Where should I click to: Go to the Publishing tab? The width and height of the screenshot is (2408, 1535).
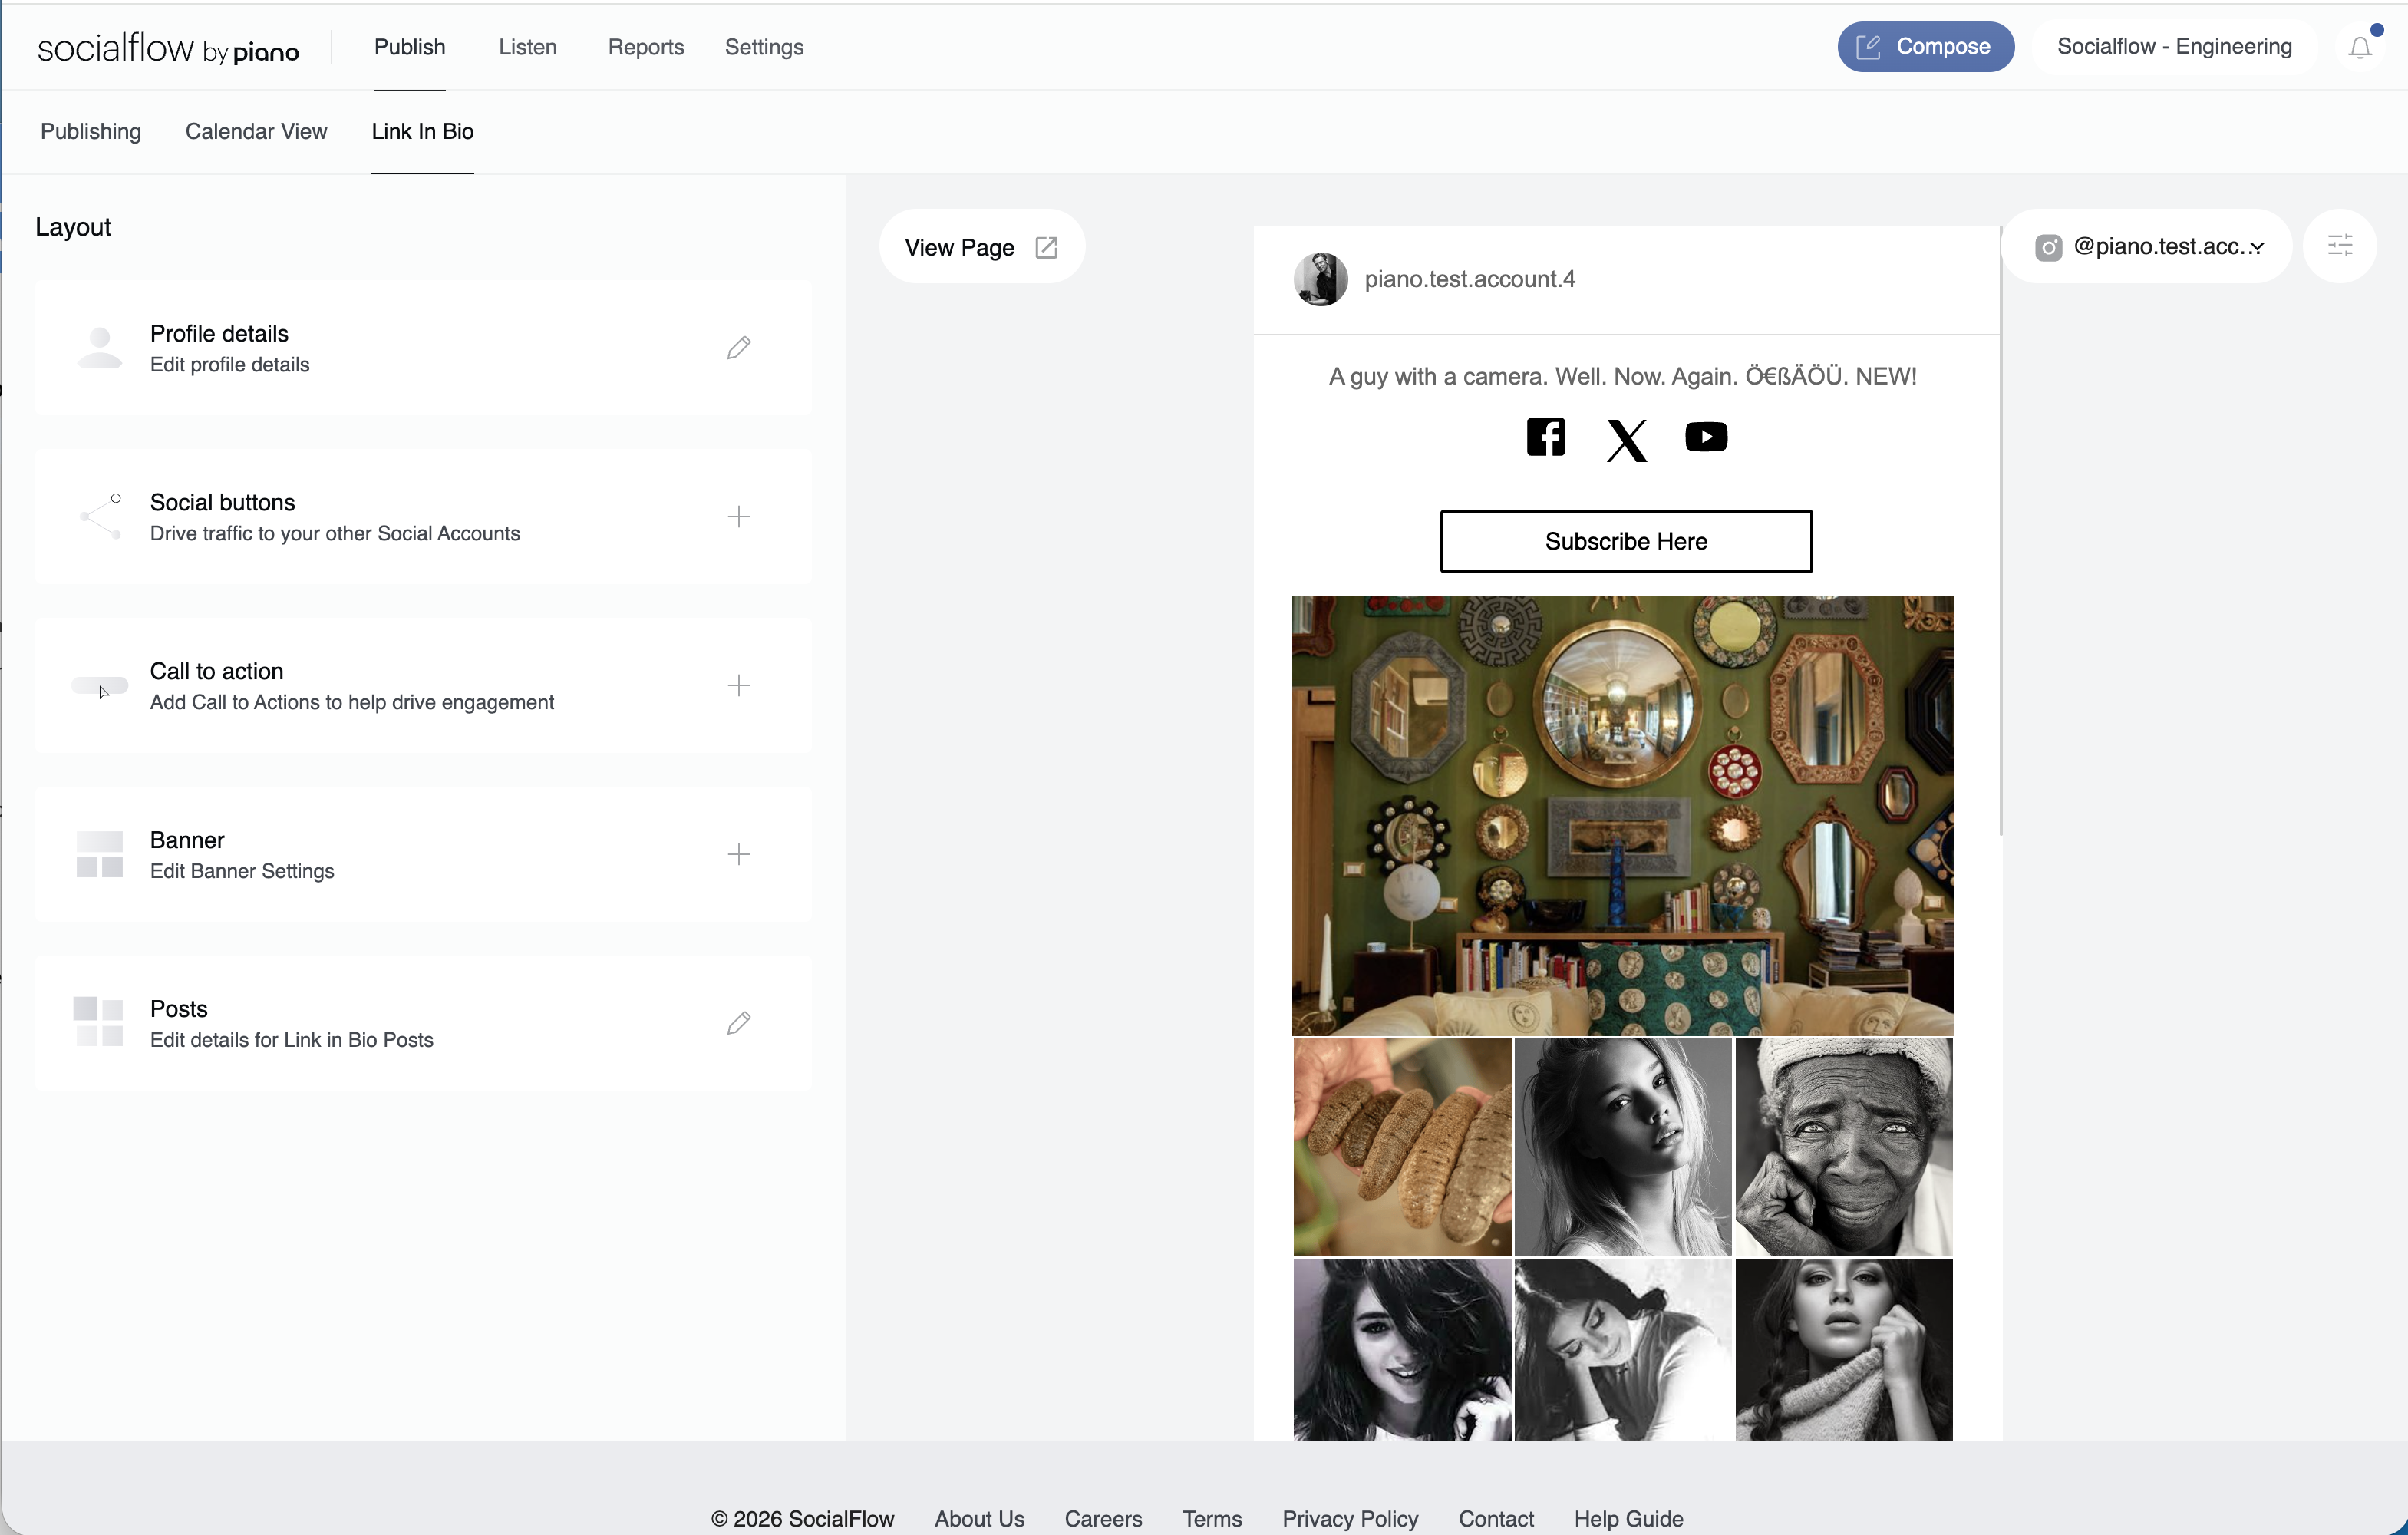[91, 132]
